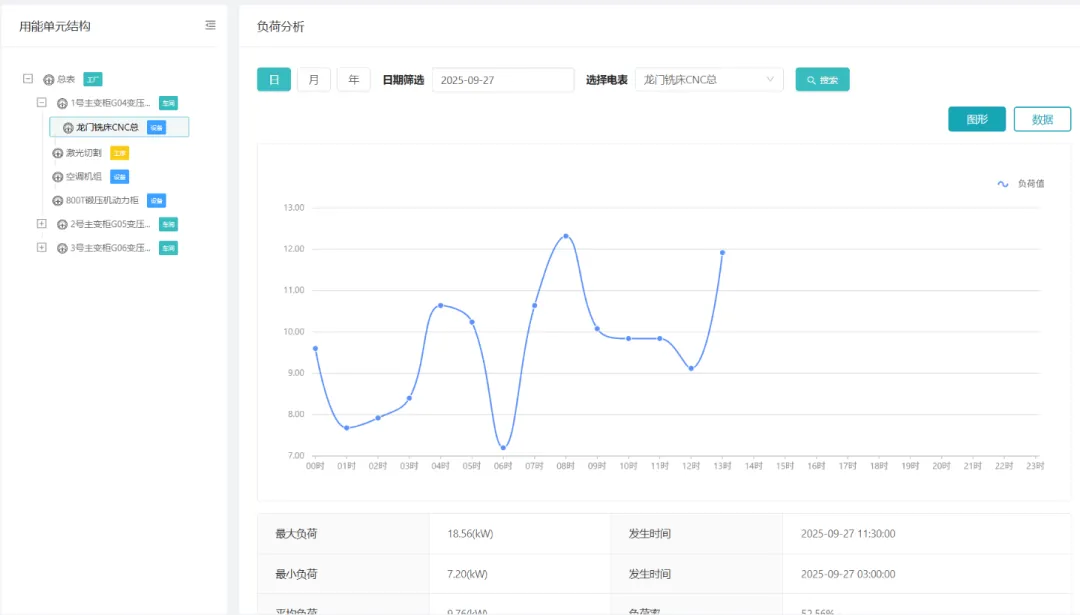This screenshot has width=1080, height=615.
Task: Click the meter icon beside 激光切割
Action: [x=58, y=153]
